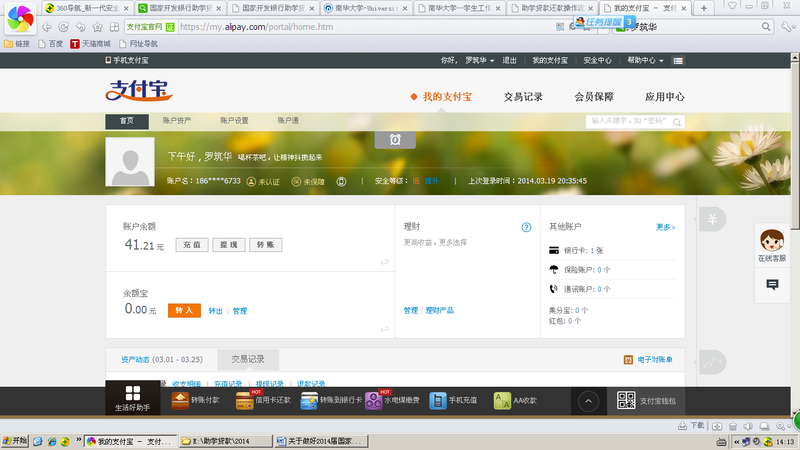Click the search magnifier in Alipay keyword box
800x450 pixels.
677,122
